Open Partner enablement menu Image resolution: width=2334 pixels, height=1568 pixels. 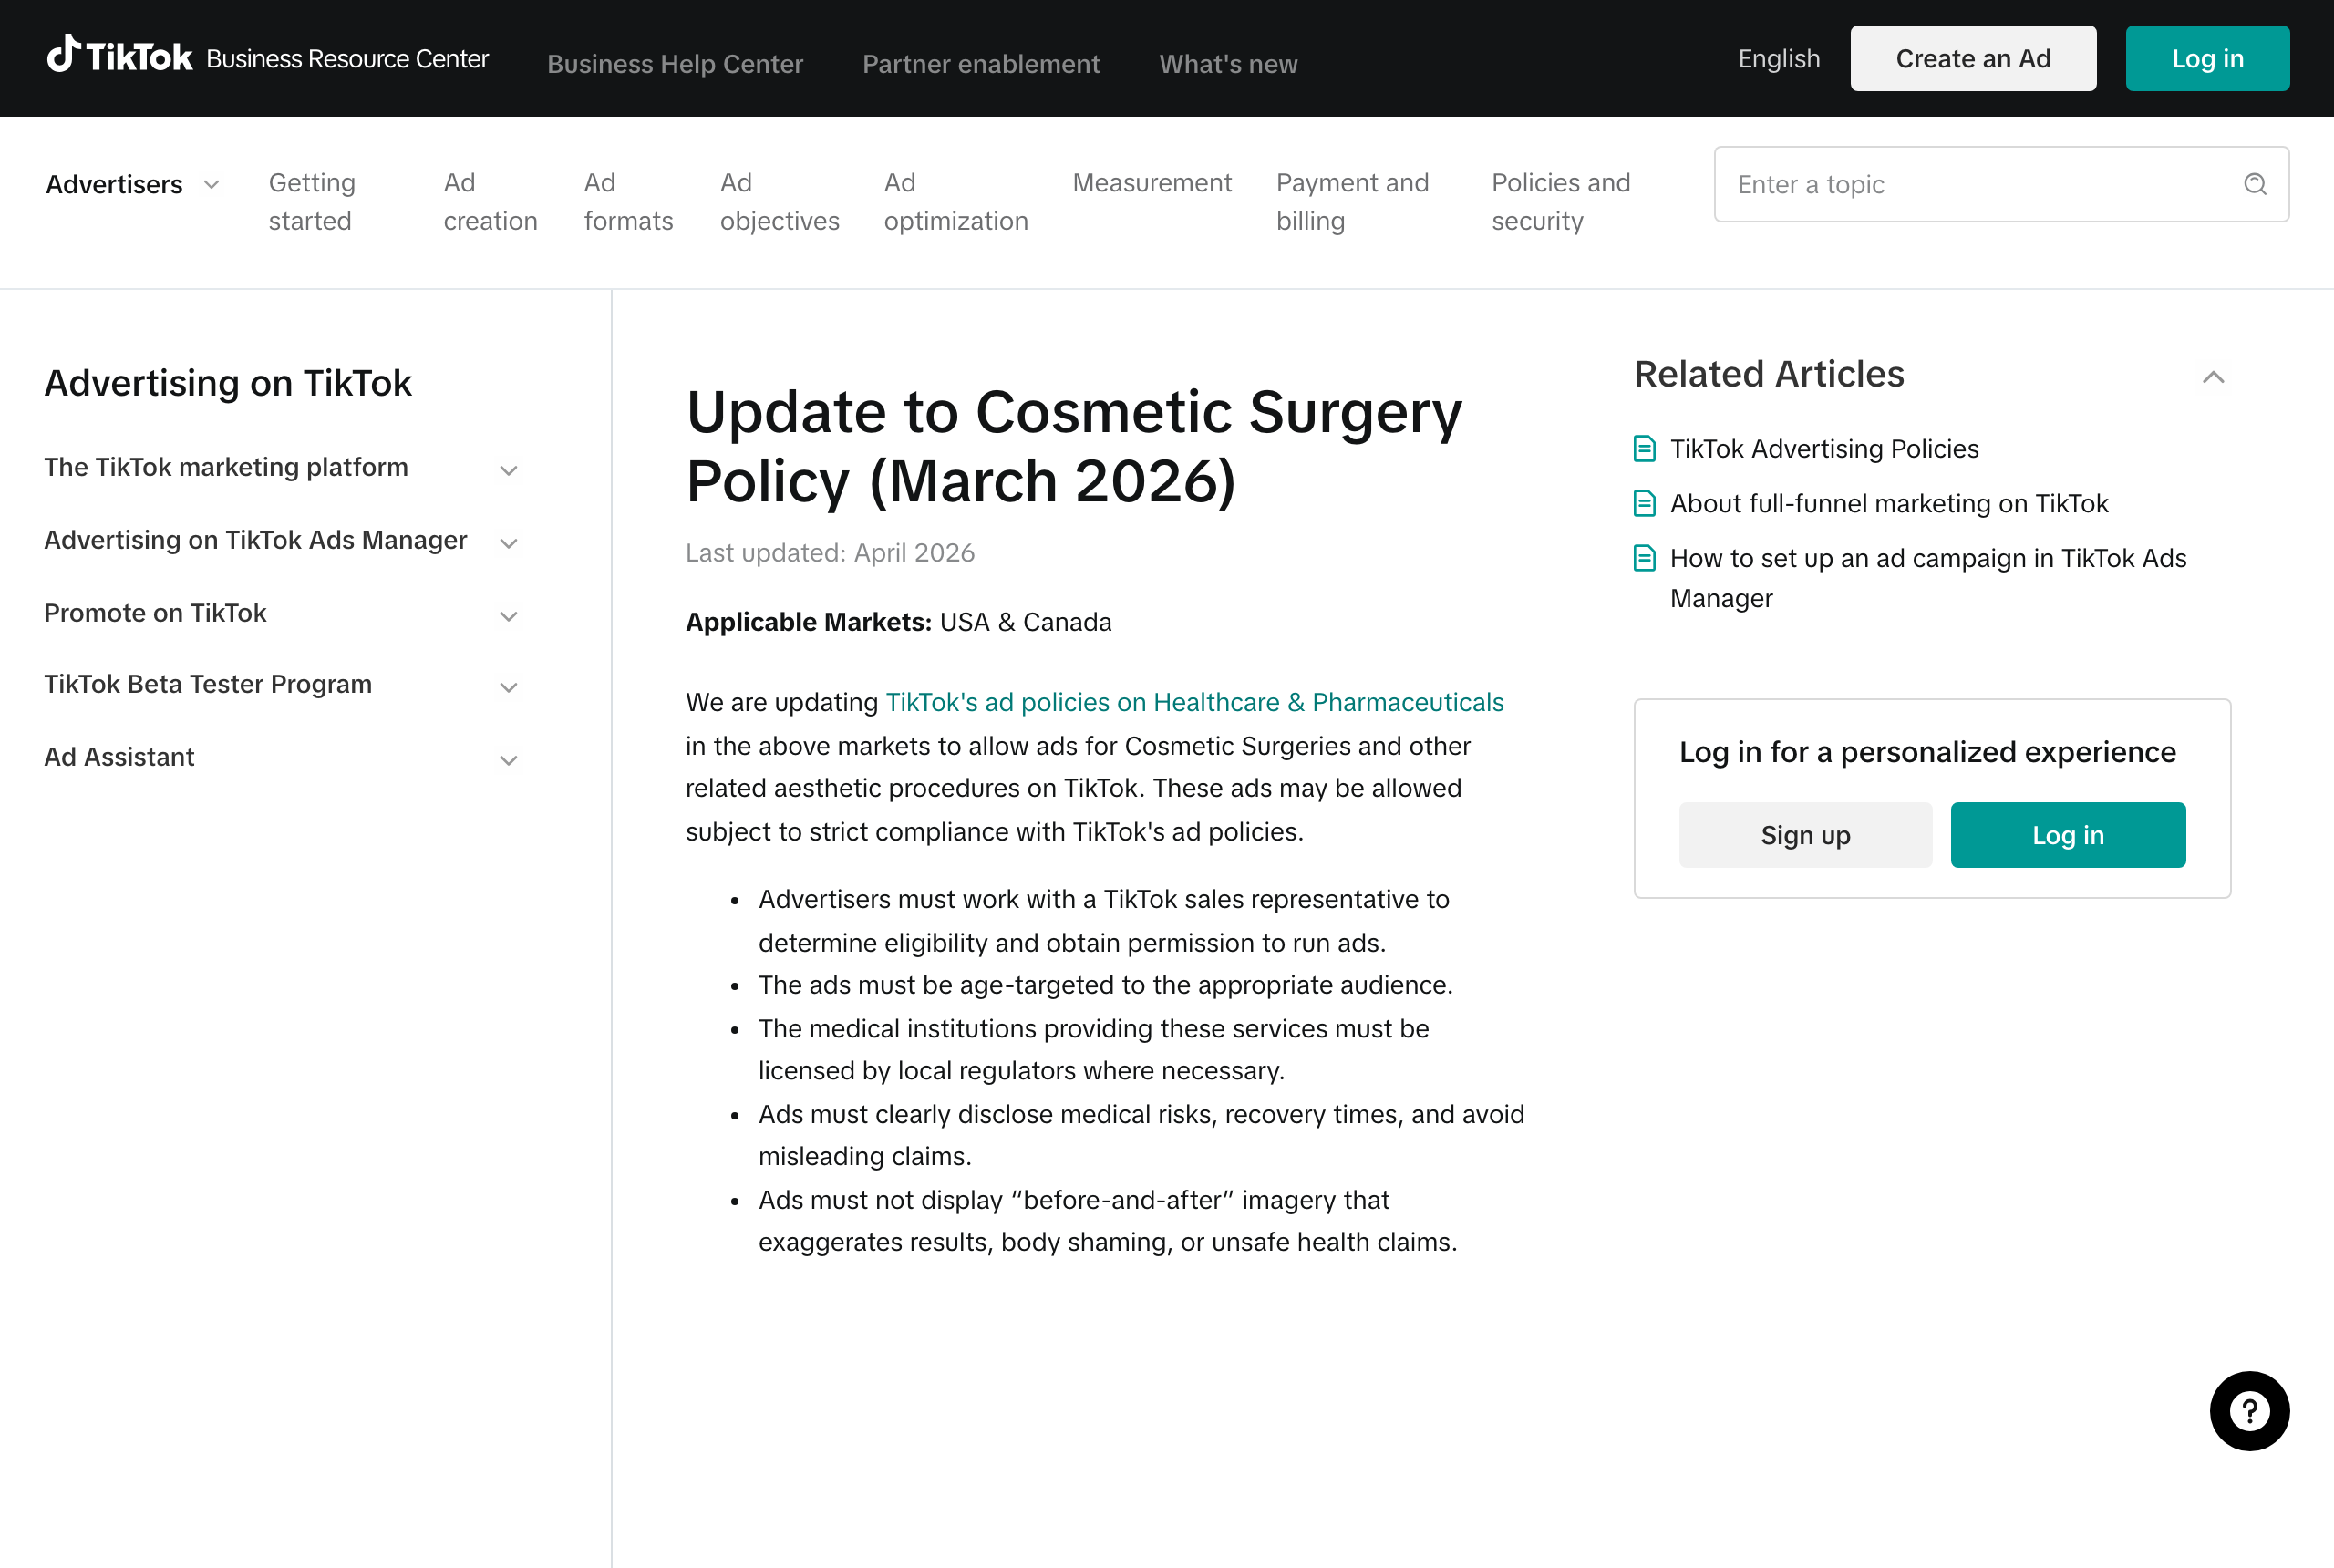(981, 64)
